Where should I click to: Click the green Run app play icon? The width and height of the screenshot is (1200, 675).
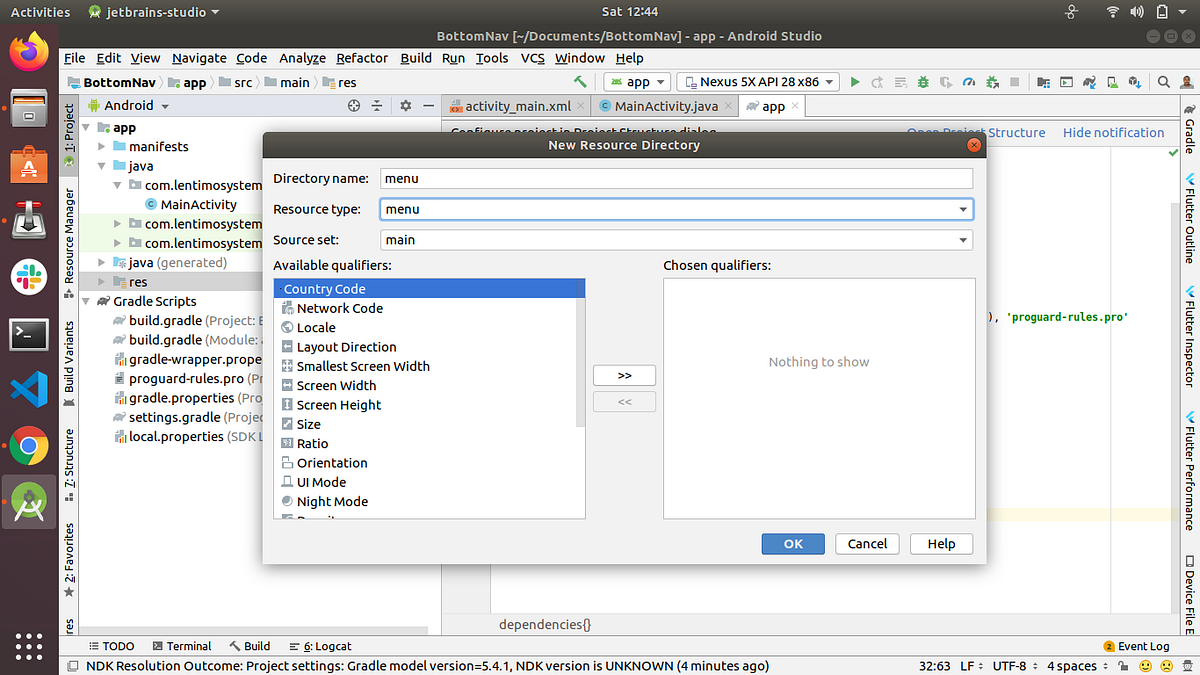pyautogui.click(x=855, y=82)
